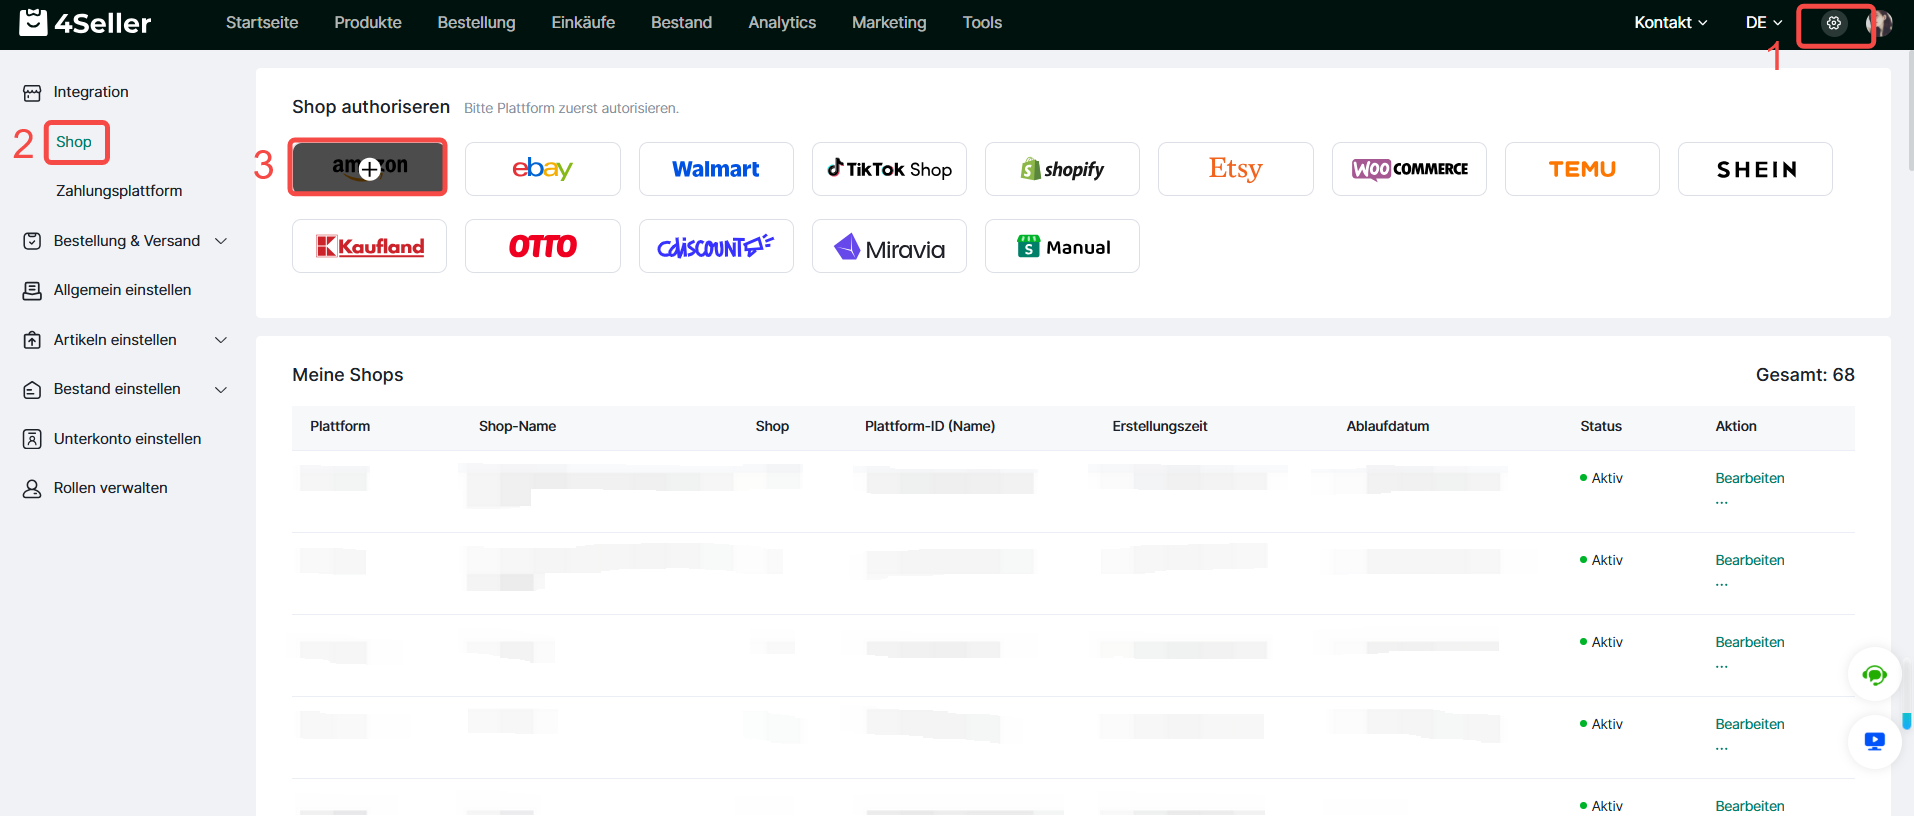Go to the Analytics menu
The height and width of the screenshot is (816, 1914).
click(x=782, y=23)
